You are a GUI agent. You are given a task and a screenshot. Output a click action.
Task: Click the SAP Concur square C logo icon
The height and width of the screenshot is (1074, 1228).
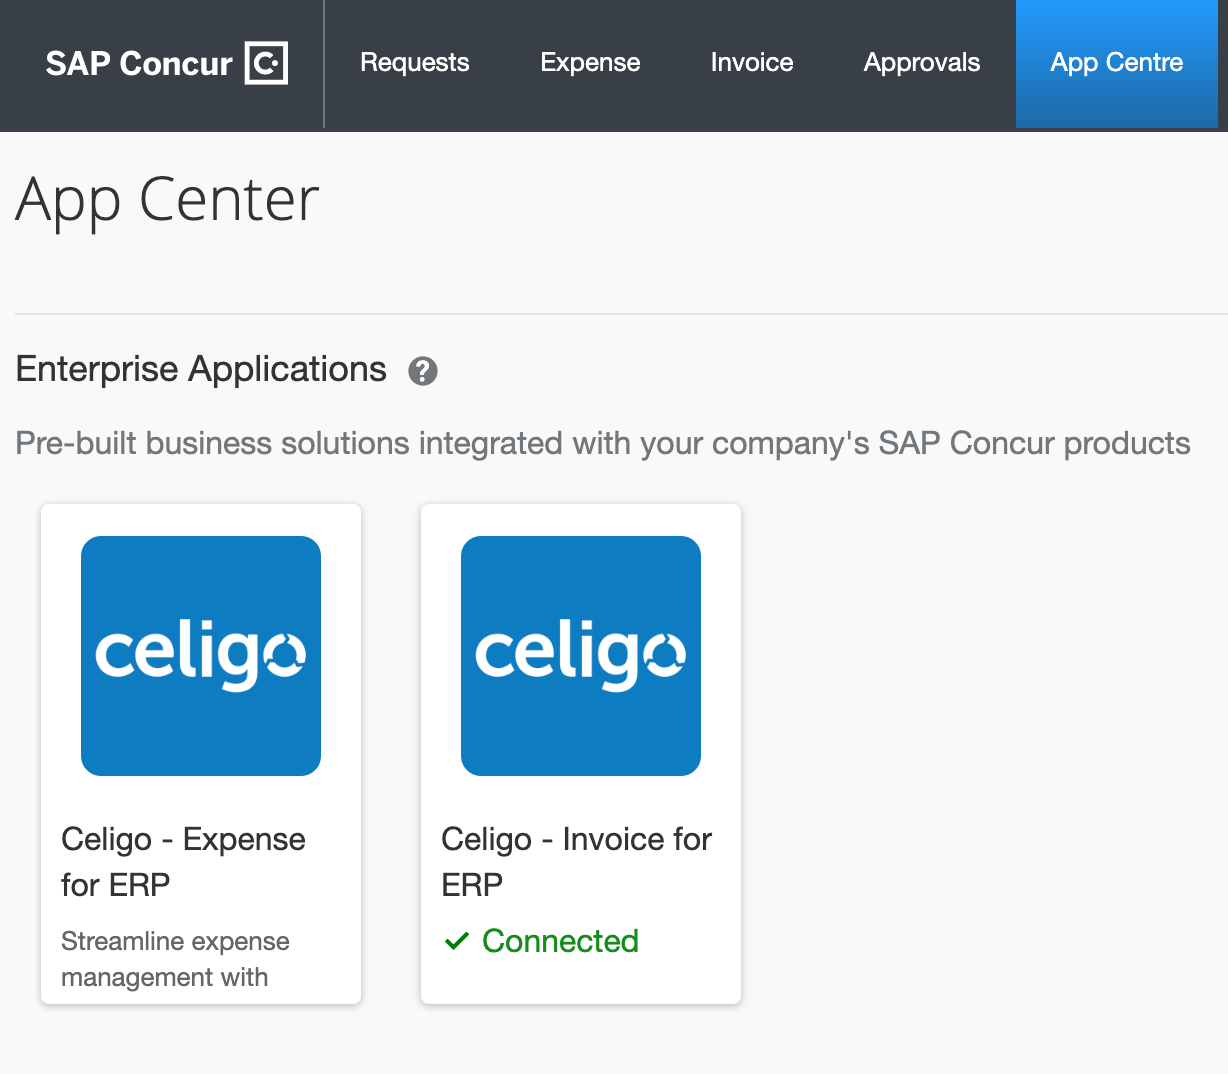click(266, 63)
